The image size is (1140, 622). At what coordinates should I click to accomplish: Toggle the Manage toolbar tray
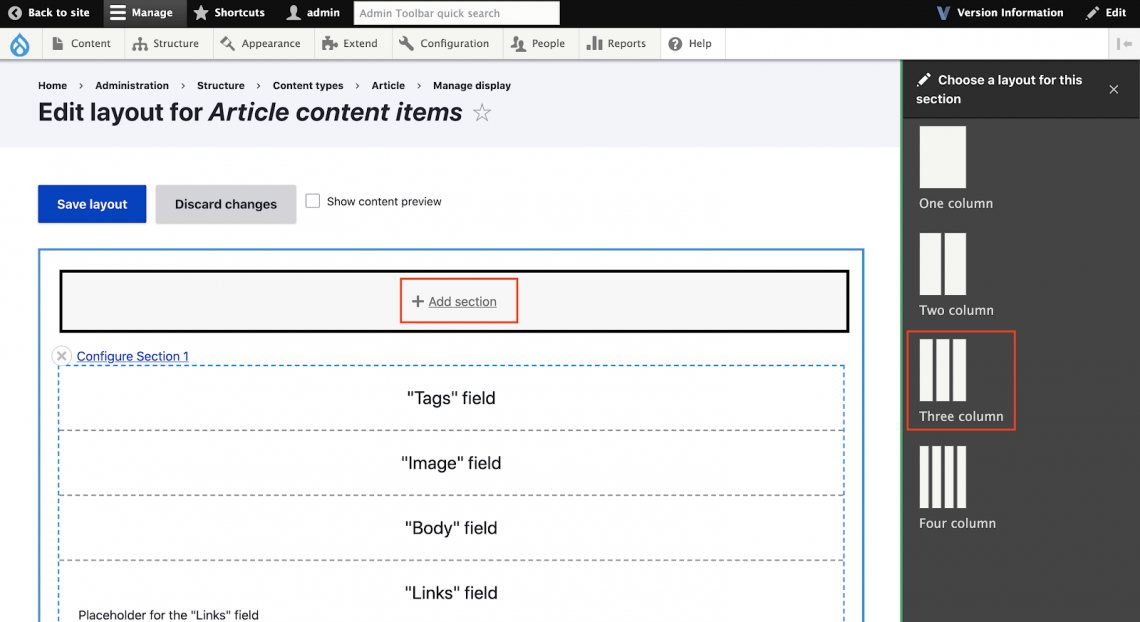point(142,13)
